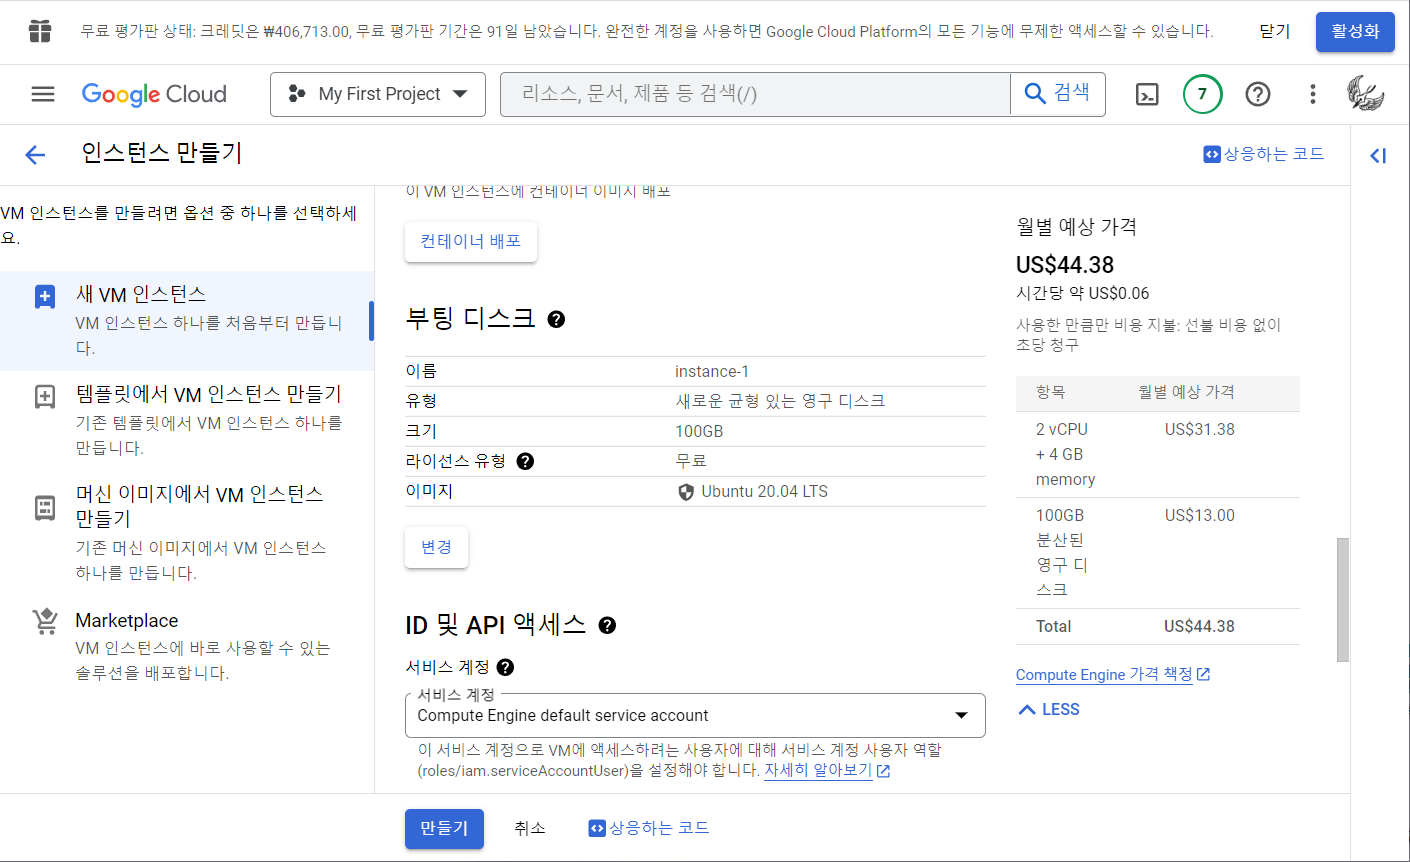Select 머신 이미지에서 VM 인스턴스 만들기 option
1410x862 pixels.
[x=186, y=533]
